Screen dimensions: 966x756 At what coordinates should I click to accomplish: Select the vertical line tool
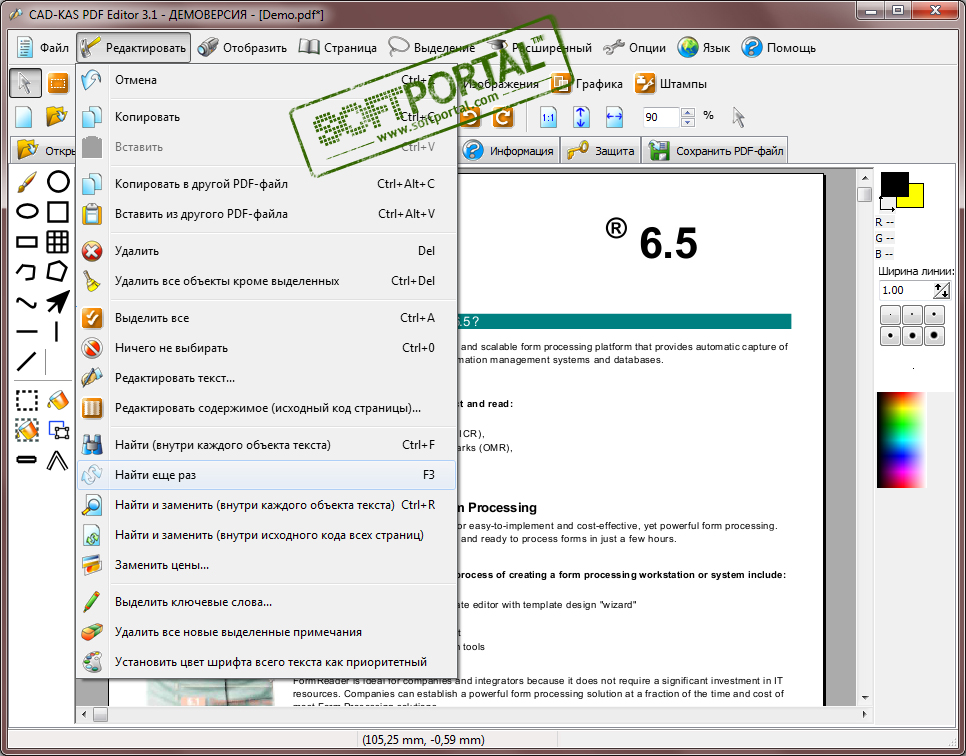click(57, 331)
